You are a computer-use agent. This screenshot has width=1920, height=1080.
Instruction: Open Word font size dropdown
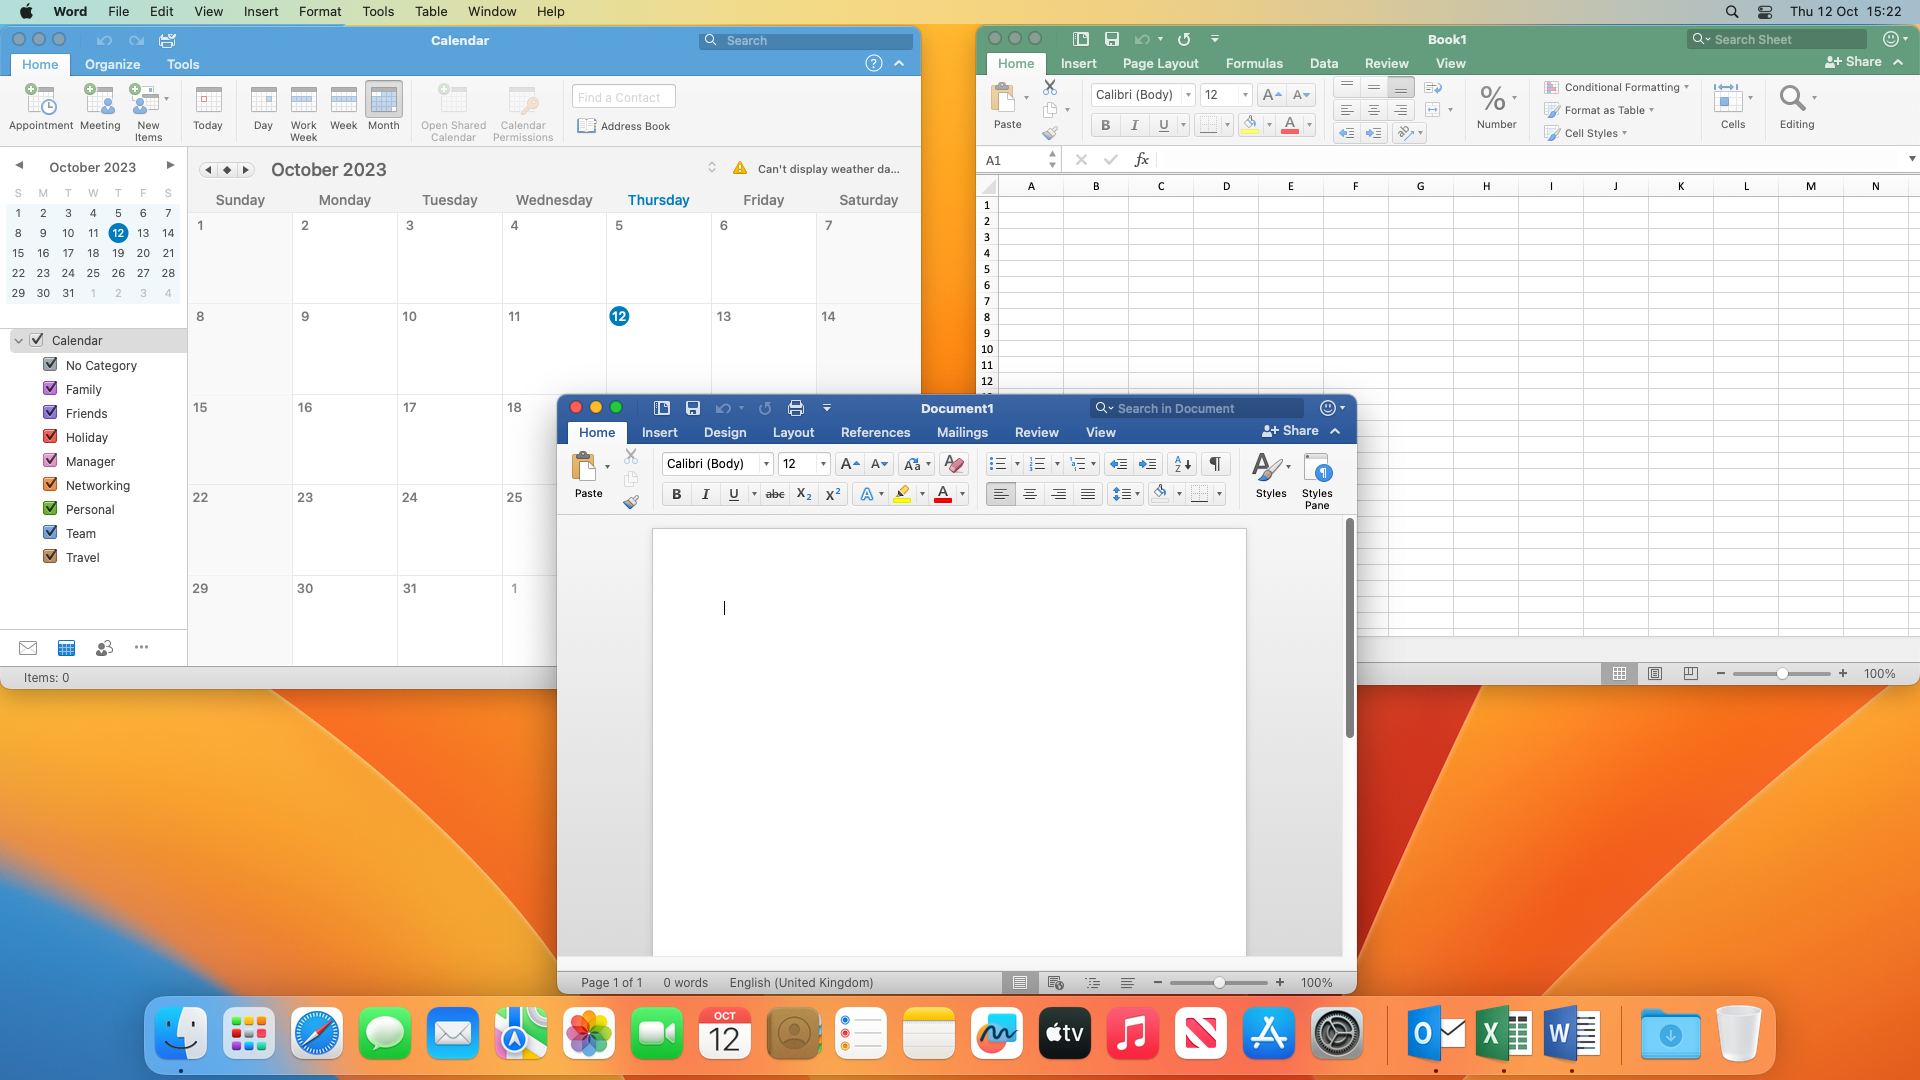[823, 464]
